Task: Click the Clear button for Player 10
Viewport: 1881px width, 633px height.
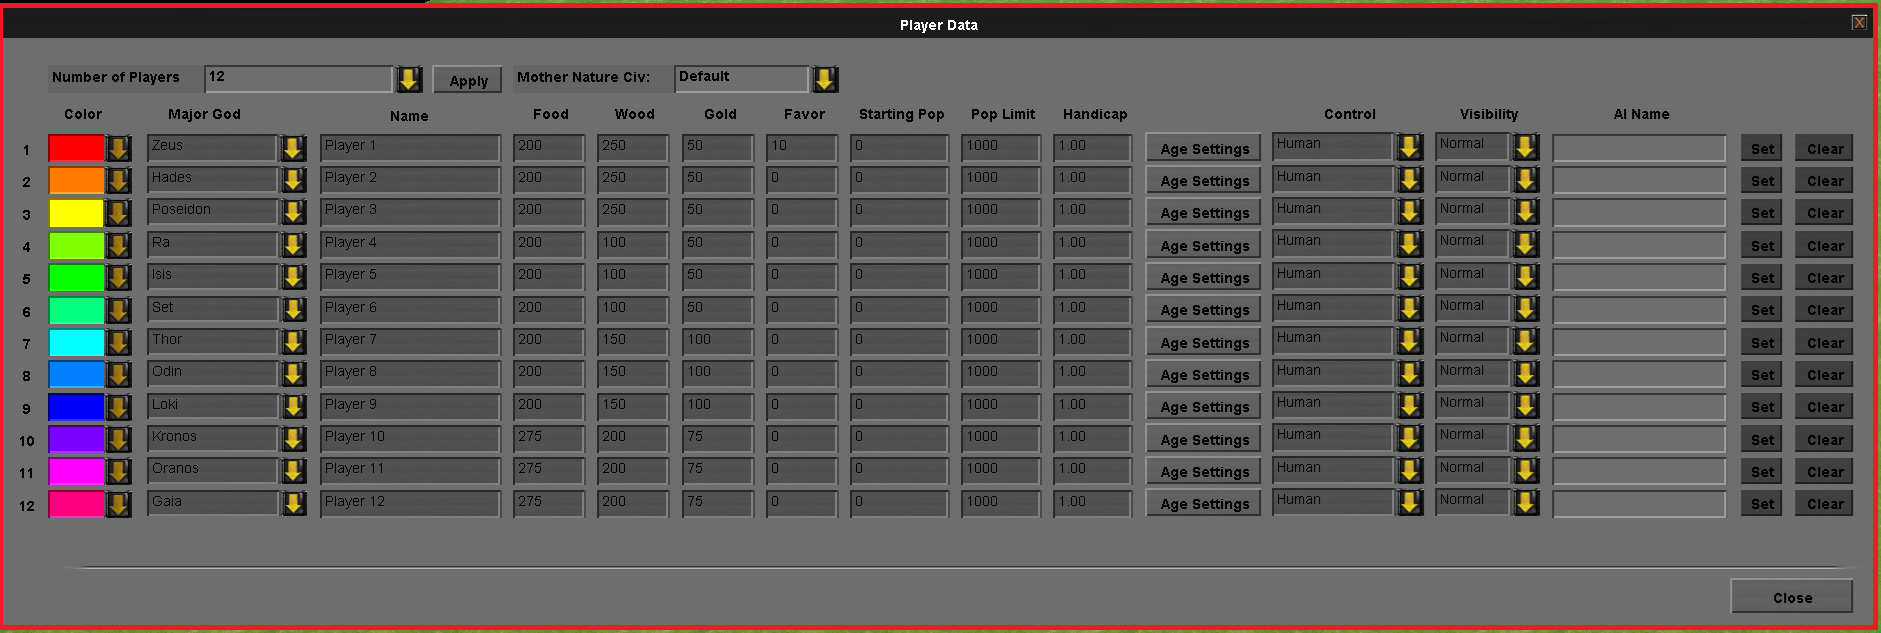Action: coord(1824,440)
